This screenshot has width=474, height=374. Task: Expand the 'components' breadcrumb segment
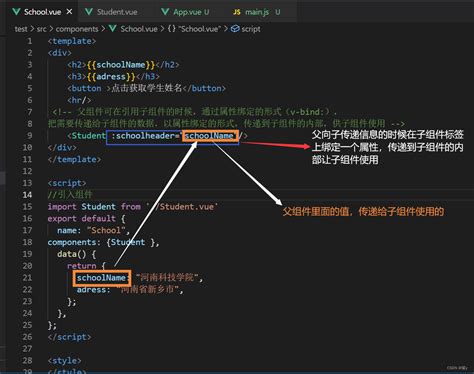[x=77, y=29]
